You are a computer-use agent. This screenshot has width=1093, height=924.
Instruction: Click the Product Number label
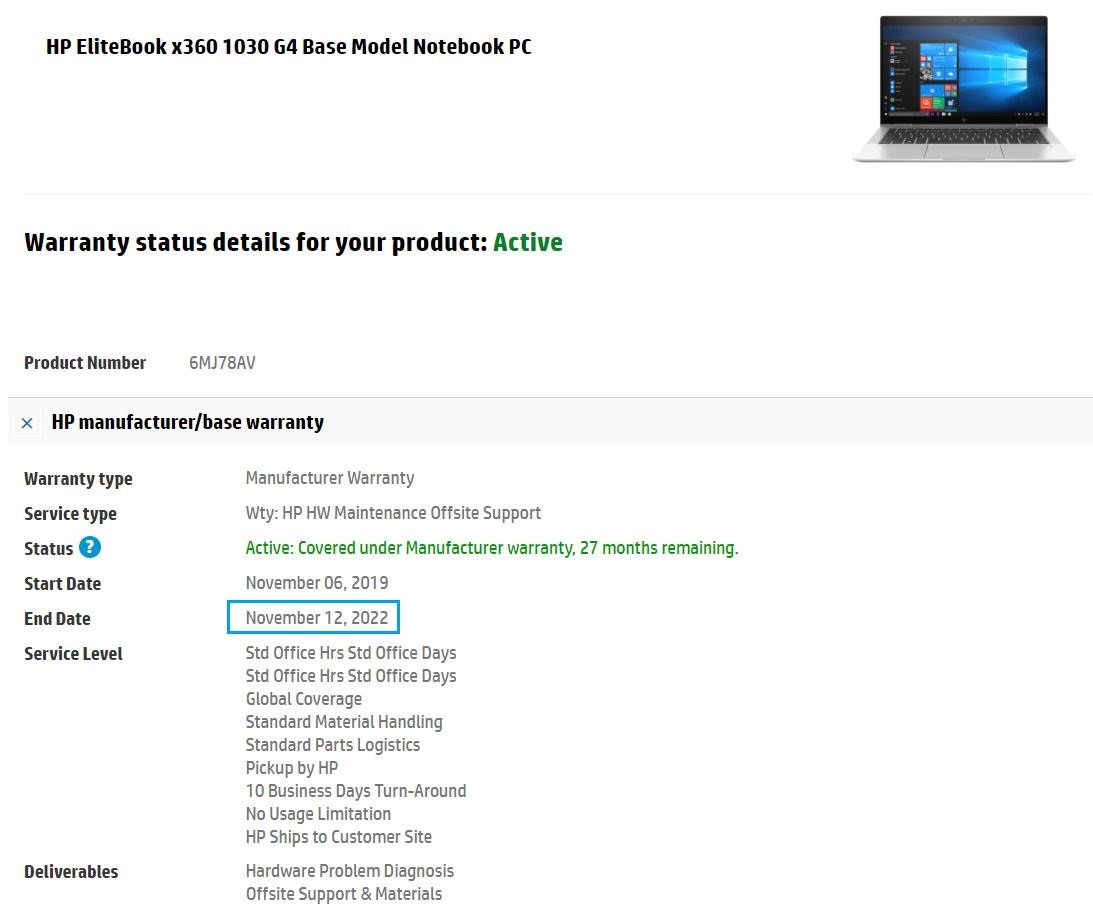click(x=85, y=363)
